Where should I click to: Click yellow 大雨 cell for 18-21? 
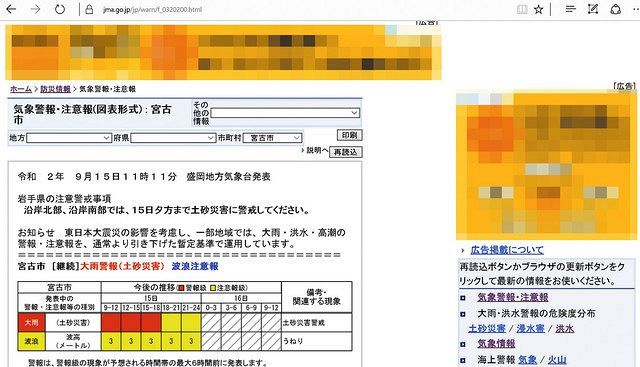coord(171,323)
